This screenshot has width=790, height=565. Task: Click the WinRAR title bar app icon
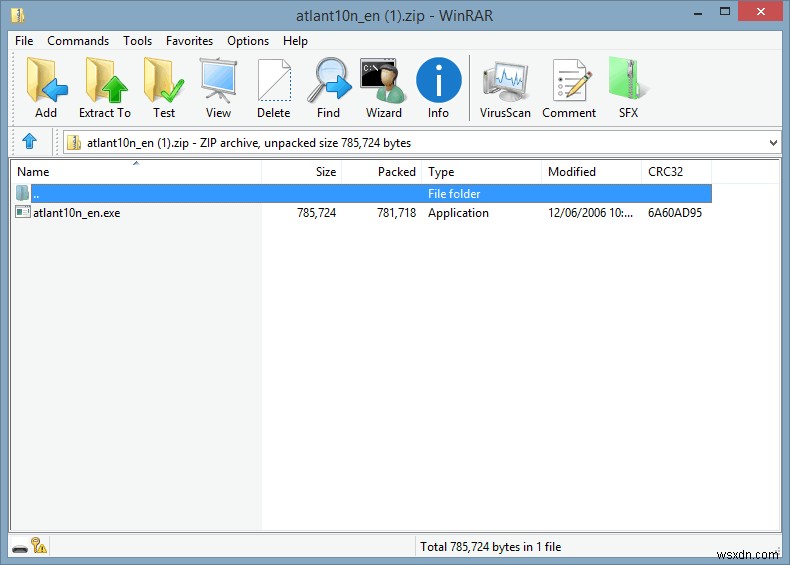tap(18, 16)
